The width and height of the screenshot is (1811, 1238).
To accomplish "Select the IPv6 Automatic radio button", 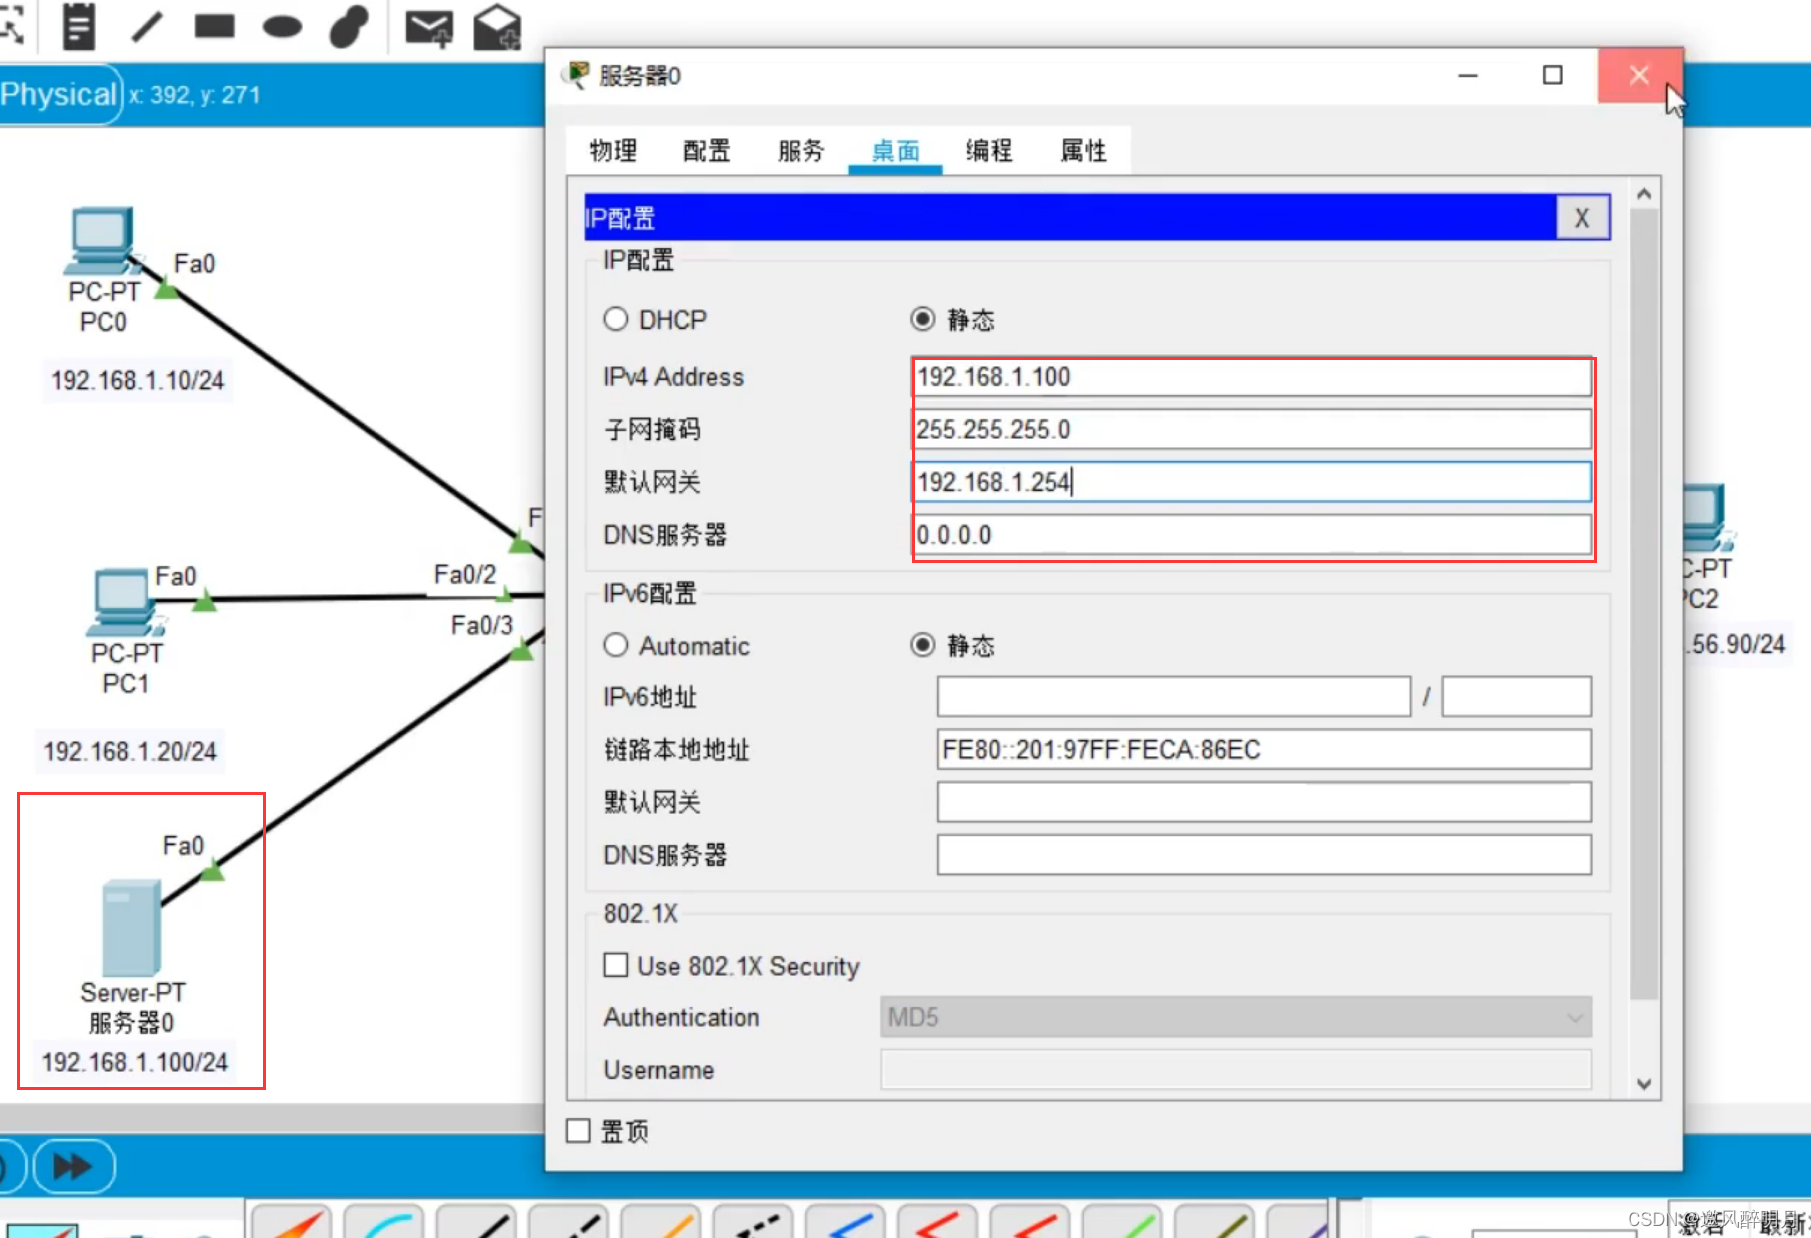I will pyautogui.click(x=616, y=645).
